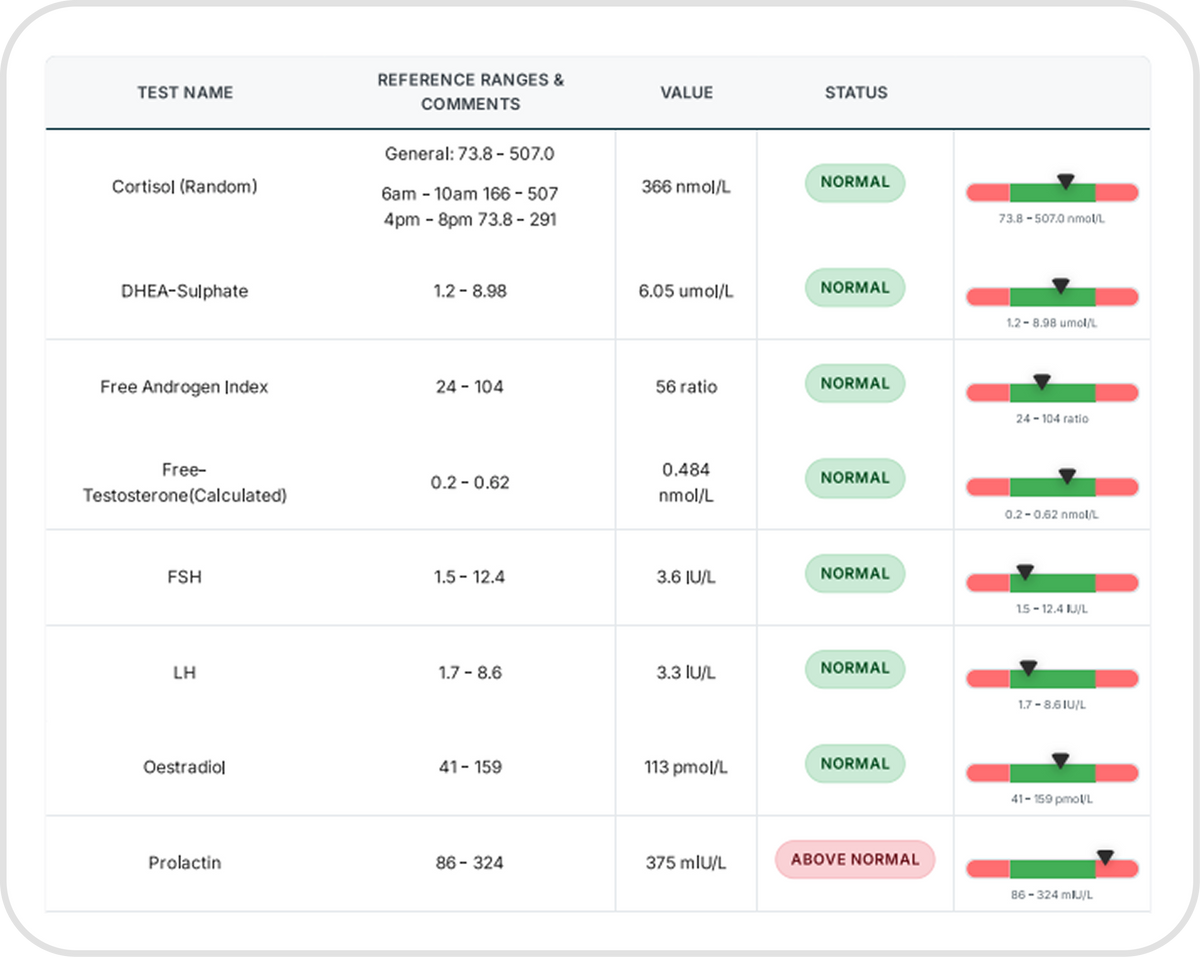Click the Free Androgen Index marker triangle
Image resolution: width=1200 pixels, height=957 pixels.
point(1042,381)
